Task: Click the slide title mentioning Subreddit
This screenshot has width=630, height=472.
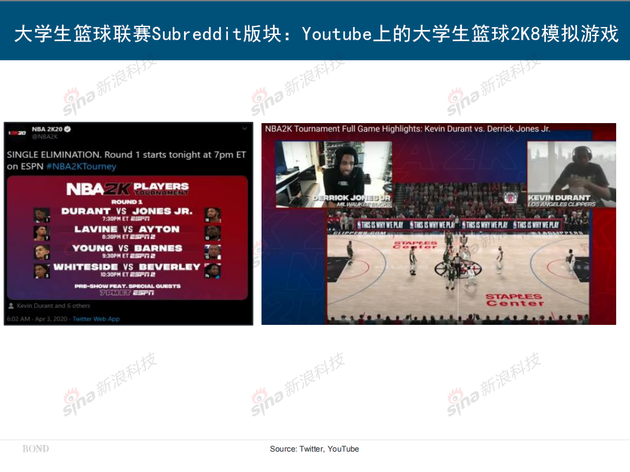Action: pyautogui.click(x=316, y=34)
